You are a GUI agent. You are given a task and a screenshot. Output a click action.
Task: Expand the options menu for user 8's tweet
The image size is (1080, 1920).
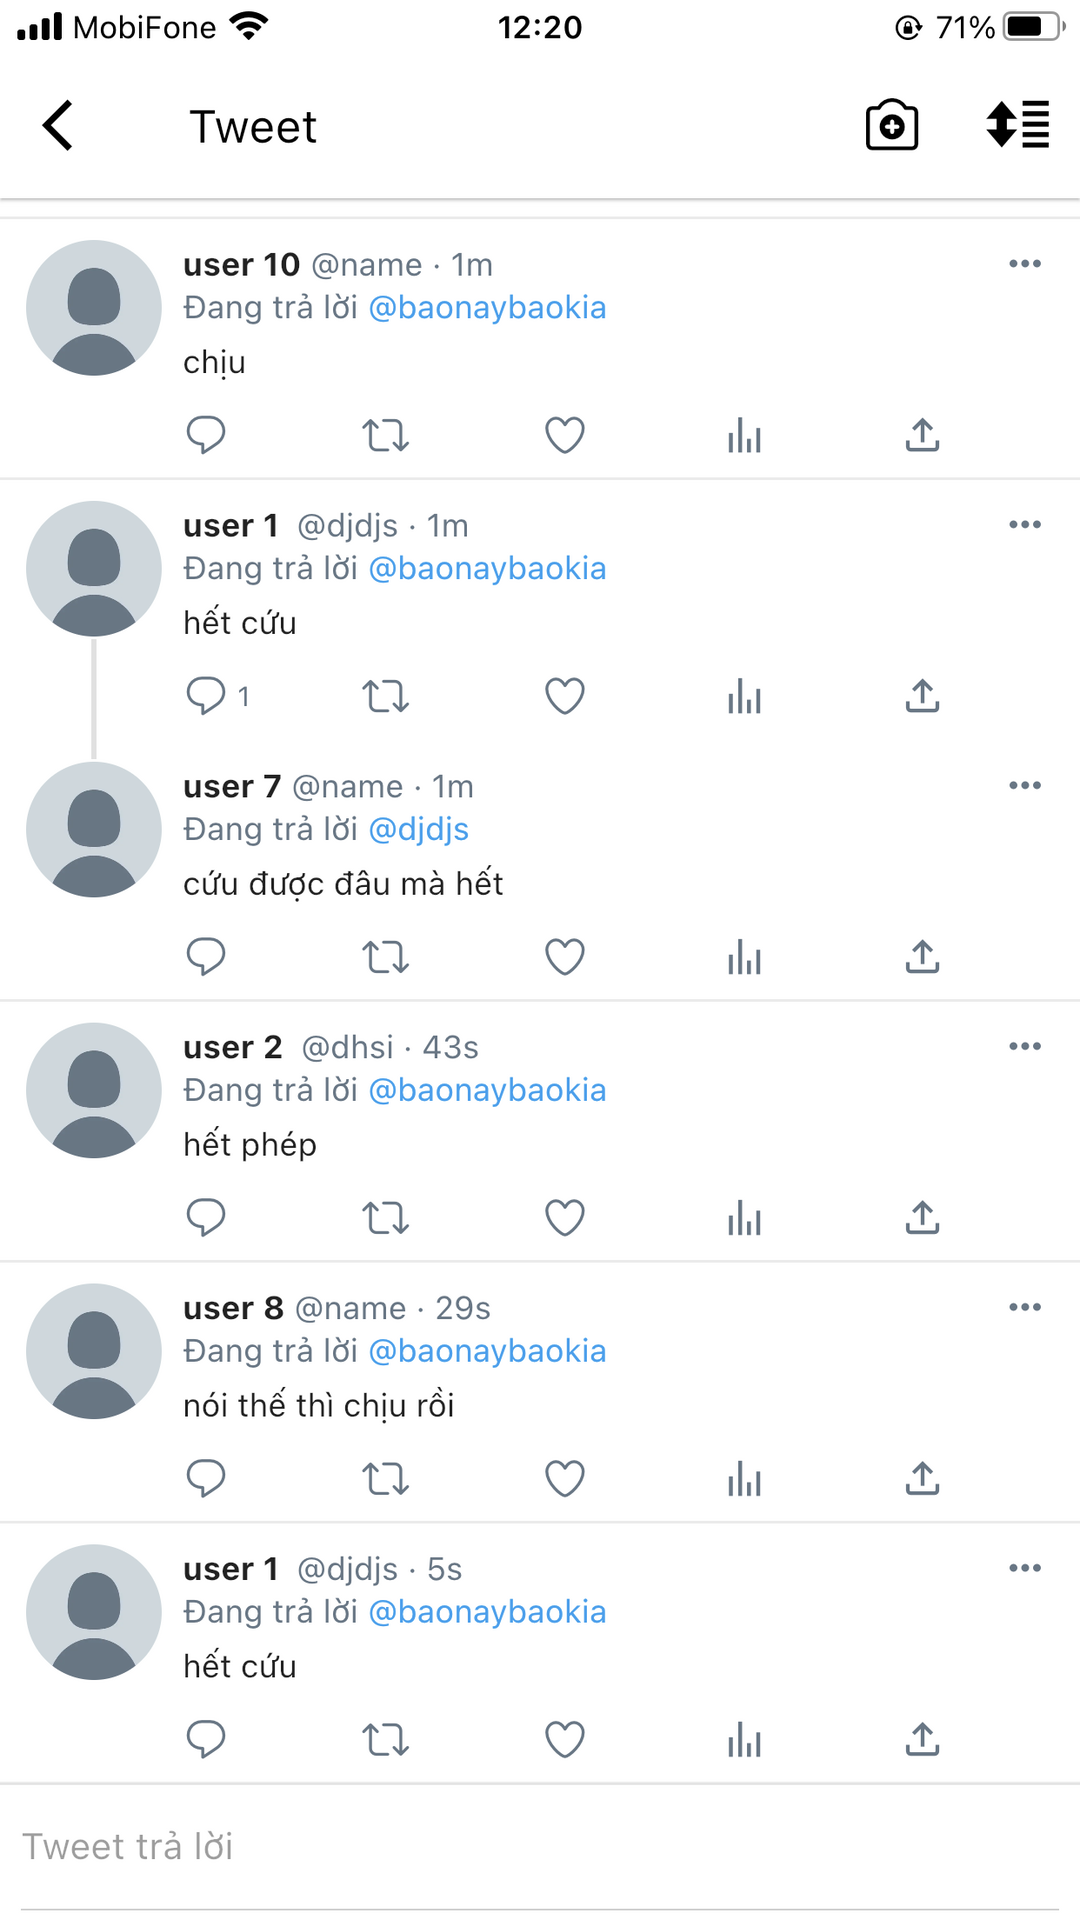tap(1025, 1308)
